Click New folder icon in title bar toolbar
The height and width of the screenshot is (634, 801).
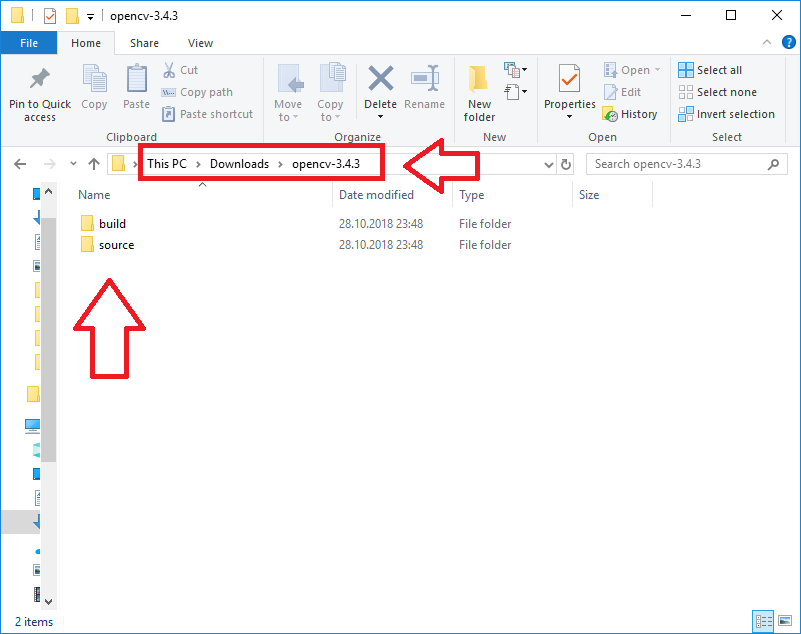pyautogui.click(x=72, y=16)
